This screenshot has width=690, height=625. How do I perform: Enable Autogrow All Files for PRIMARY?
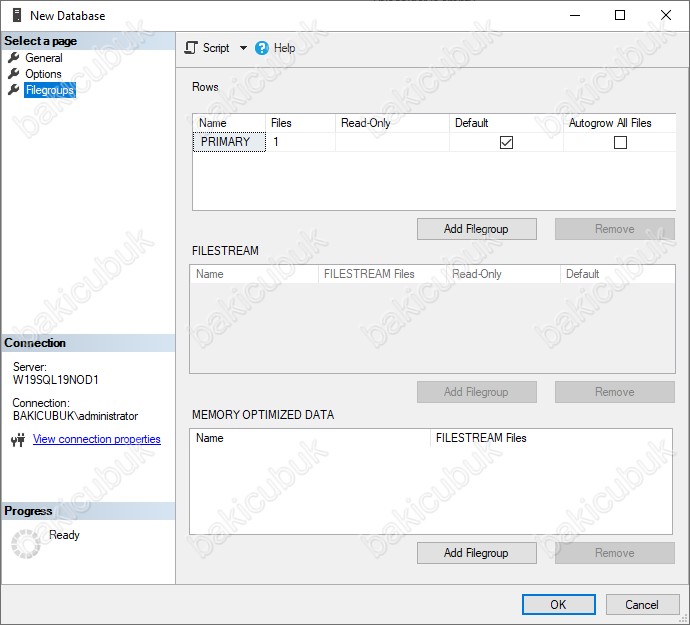coord(620,142)
